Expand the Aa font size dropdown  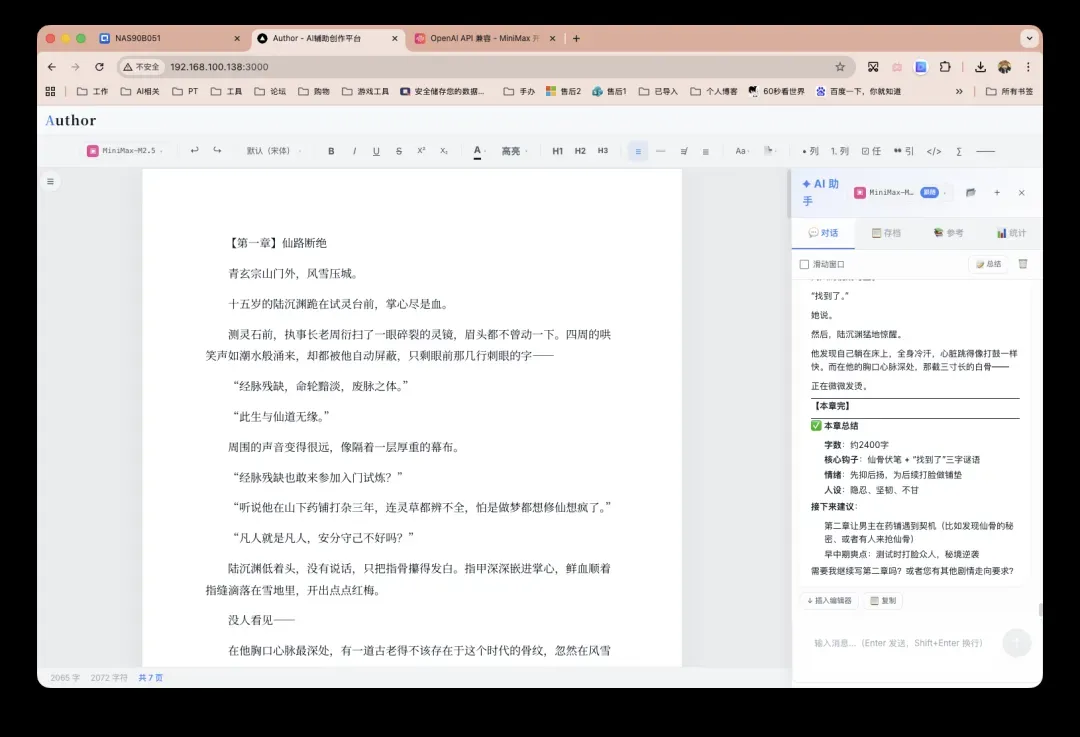point(741,151)
